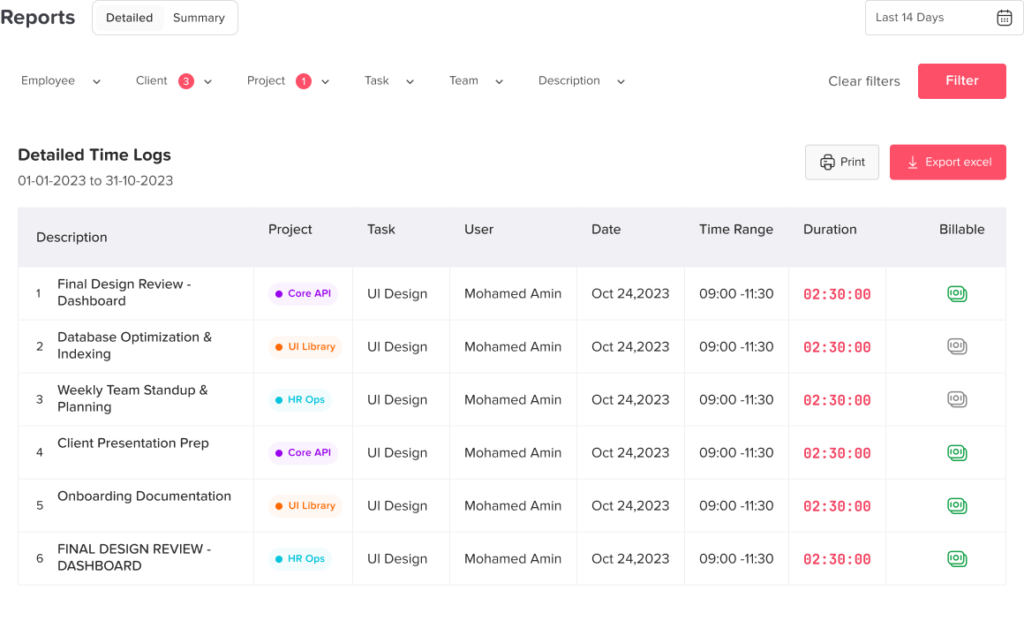Select 'Onboarding Documentation' description
The width and height of the screenshot is (1024, 621).
pos(144,496)
